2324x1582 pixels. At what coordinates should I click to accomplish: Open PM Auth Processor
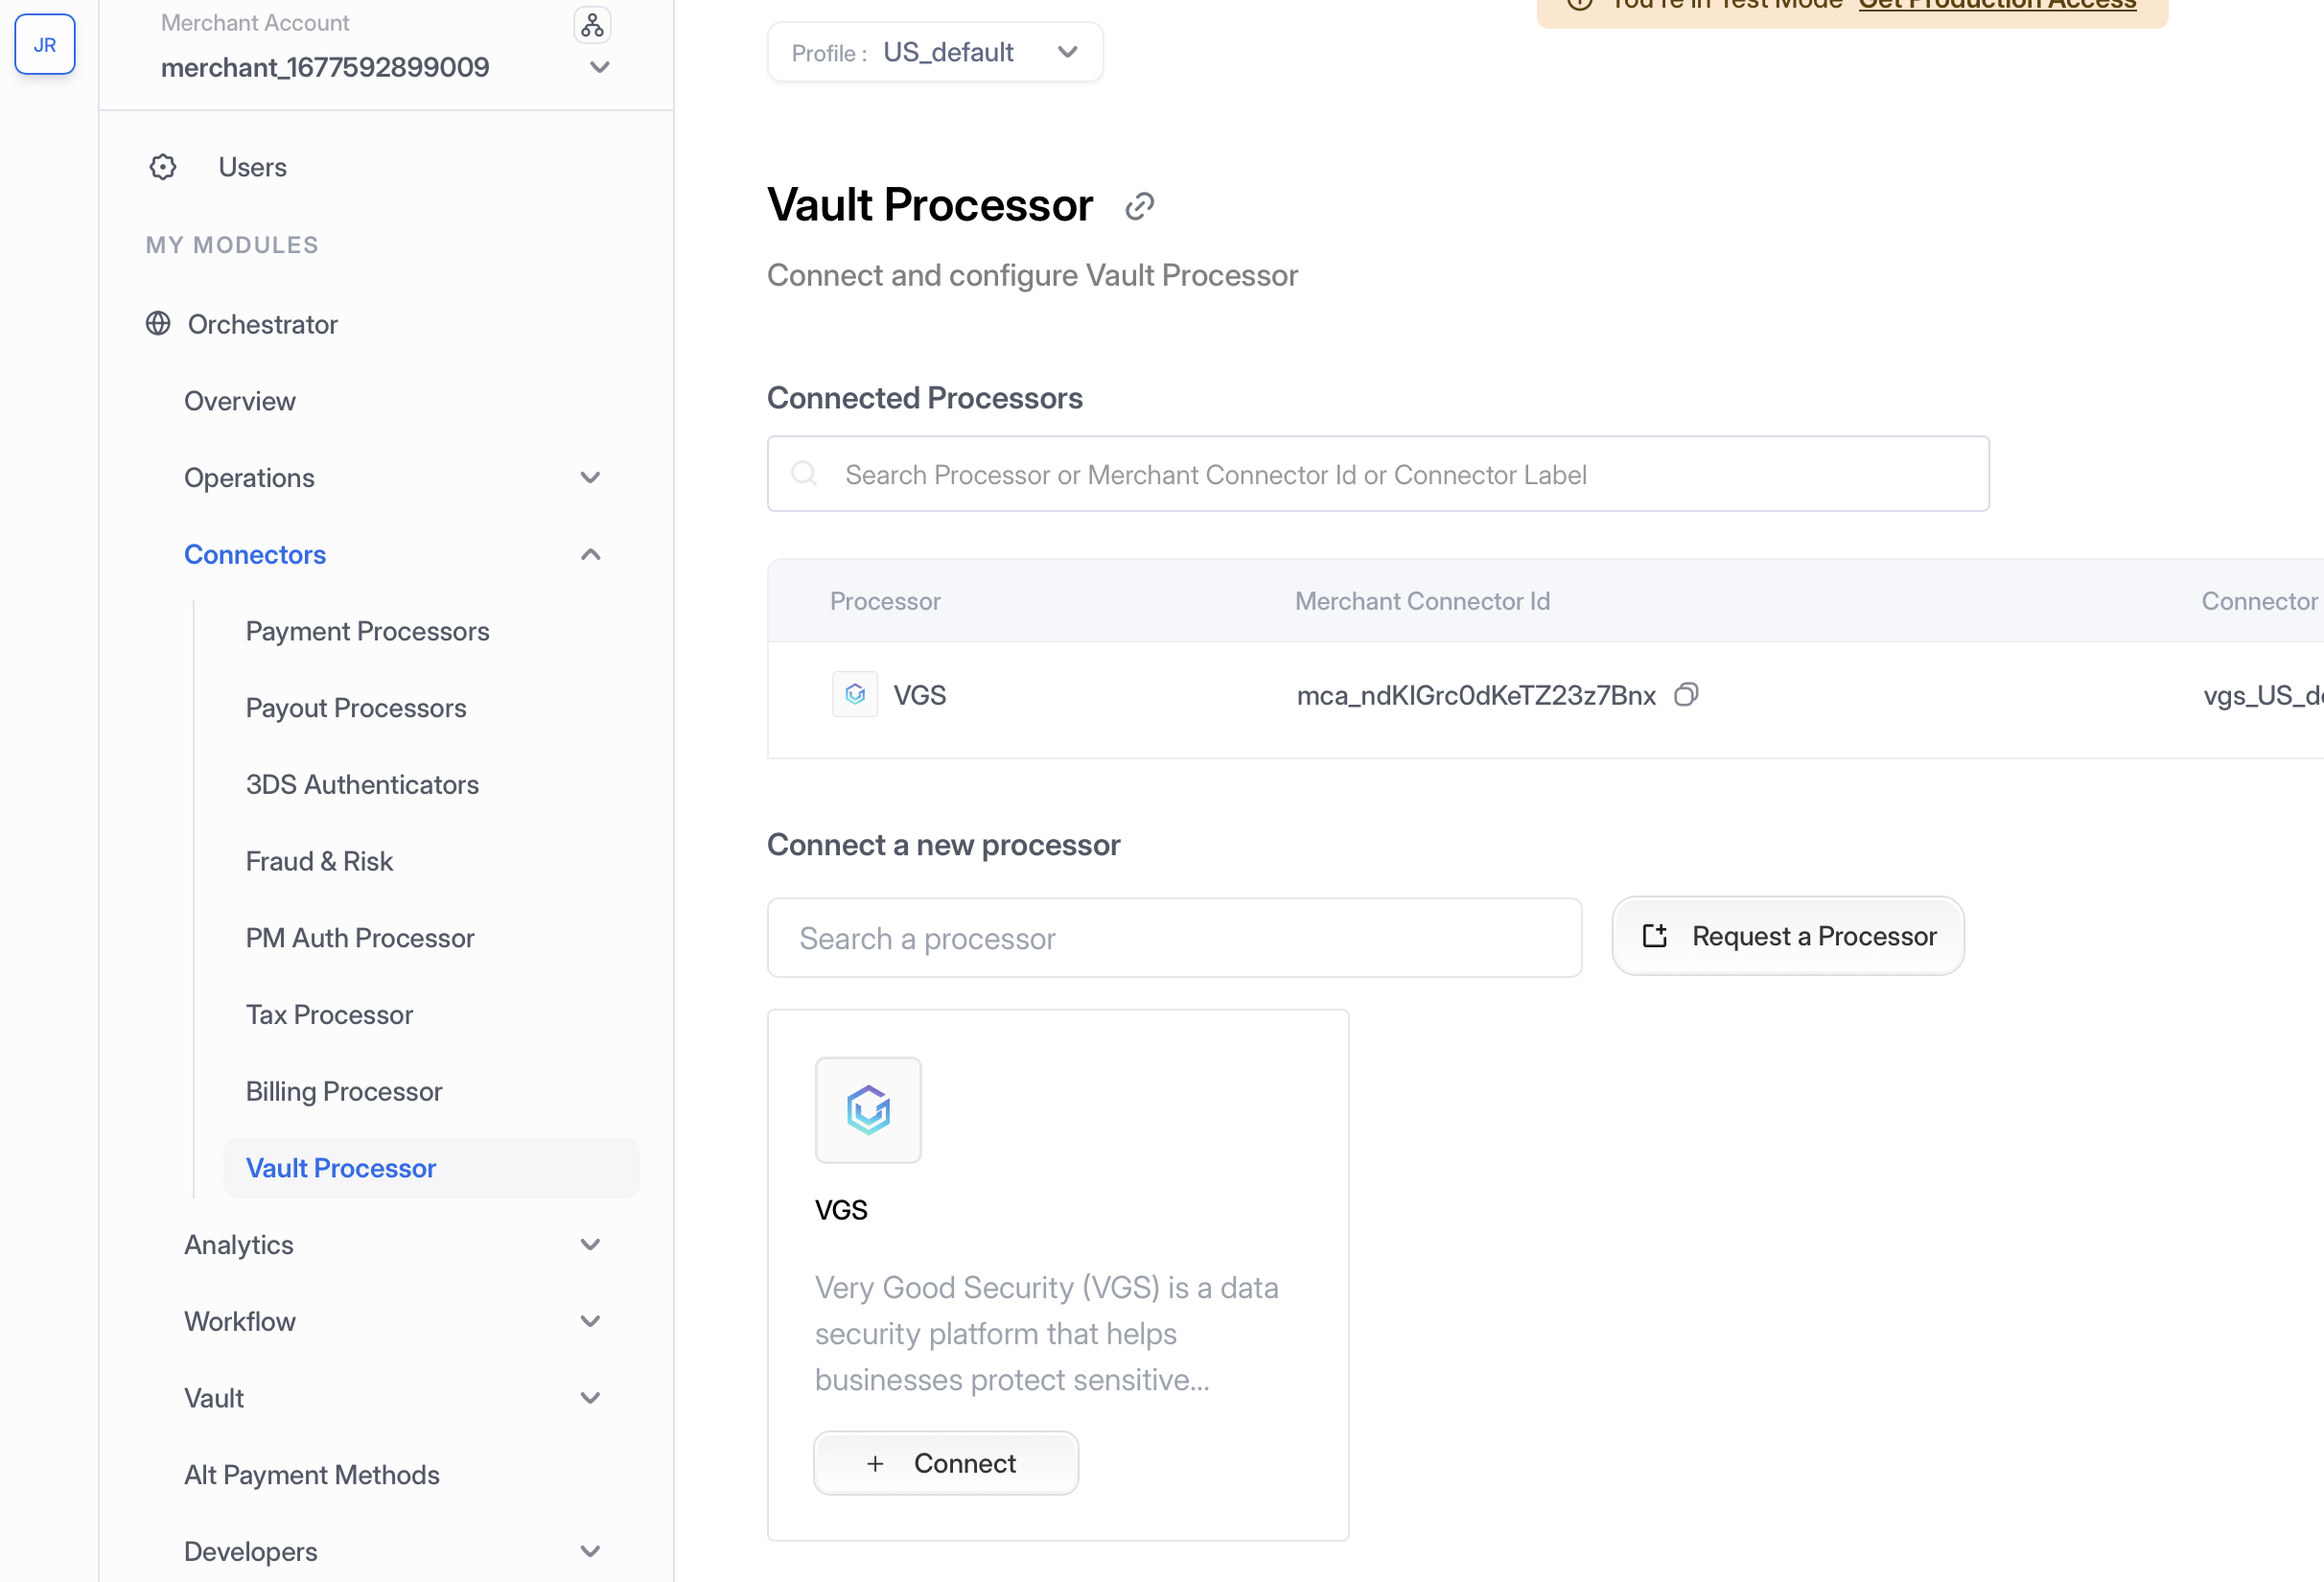360,938
